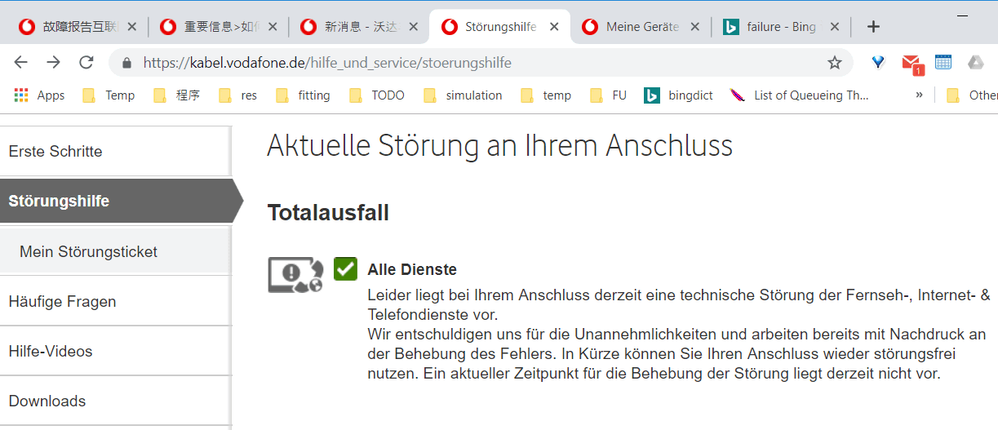998x430 pixels.
Task: Expand the hidden bookmarks overflow chevron
Action: click(919, 96)
